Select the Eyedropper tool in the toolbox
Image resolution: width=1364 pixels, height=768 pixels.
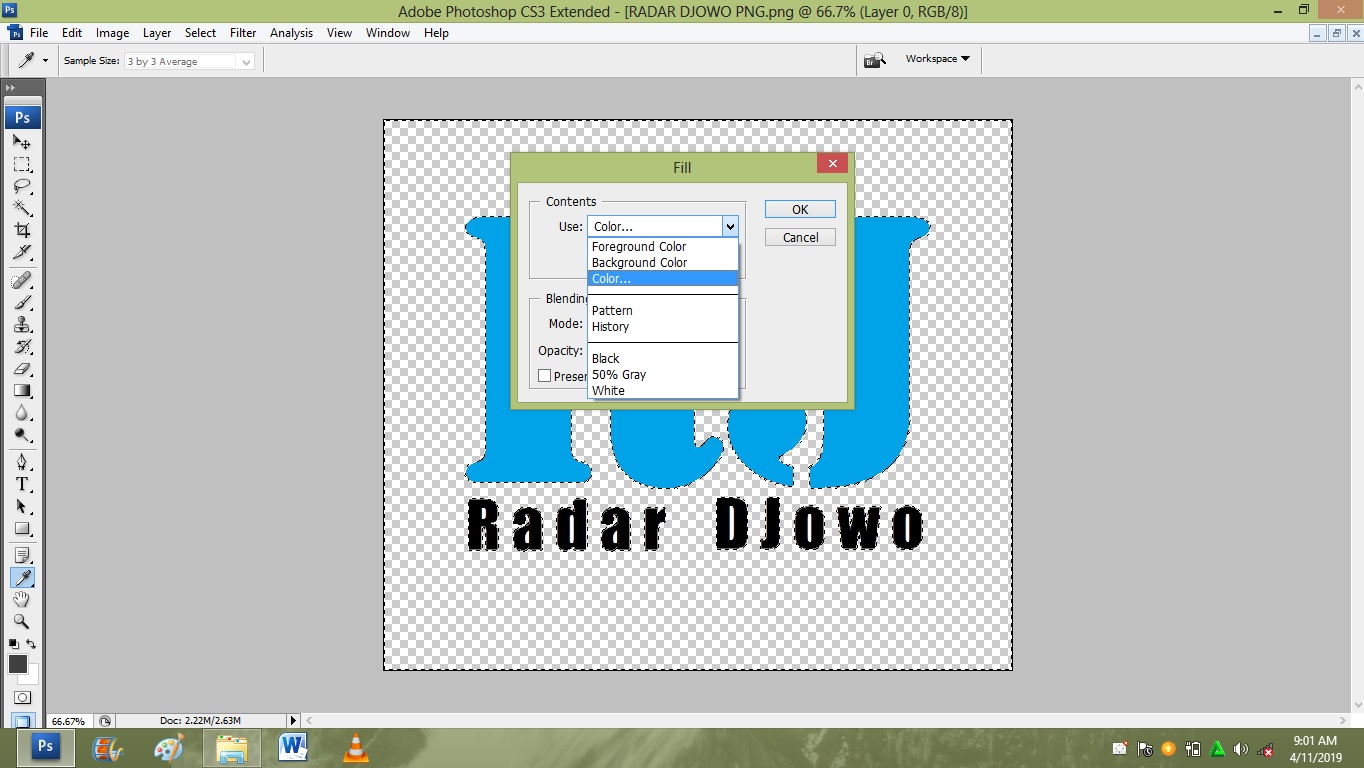pos(22,577)
